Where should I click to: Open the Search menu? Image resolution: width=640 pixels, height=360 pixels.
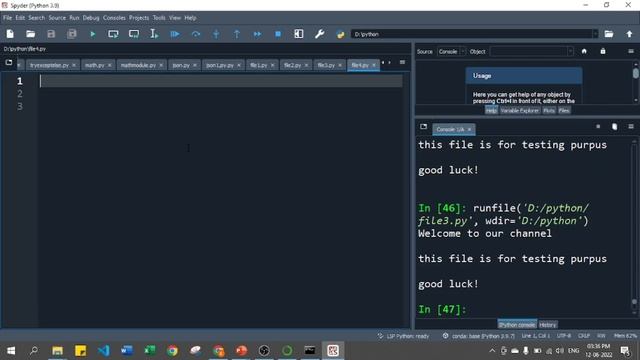click(x=36, y=18)
